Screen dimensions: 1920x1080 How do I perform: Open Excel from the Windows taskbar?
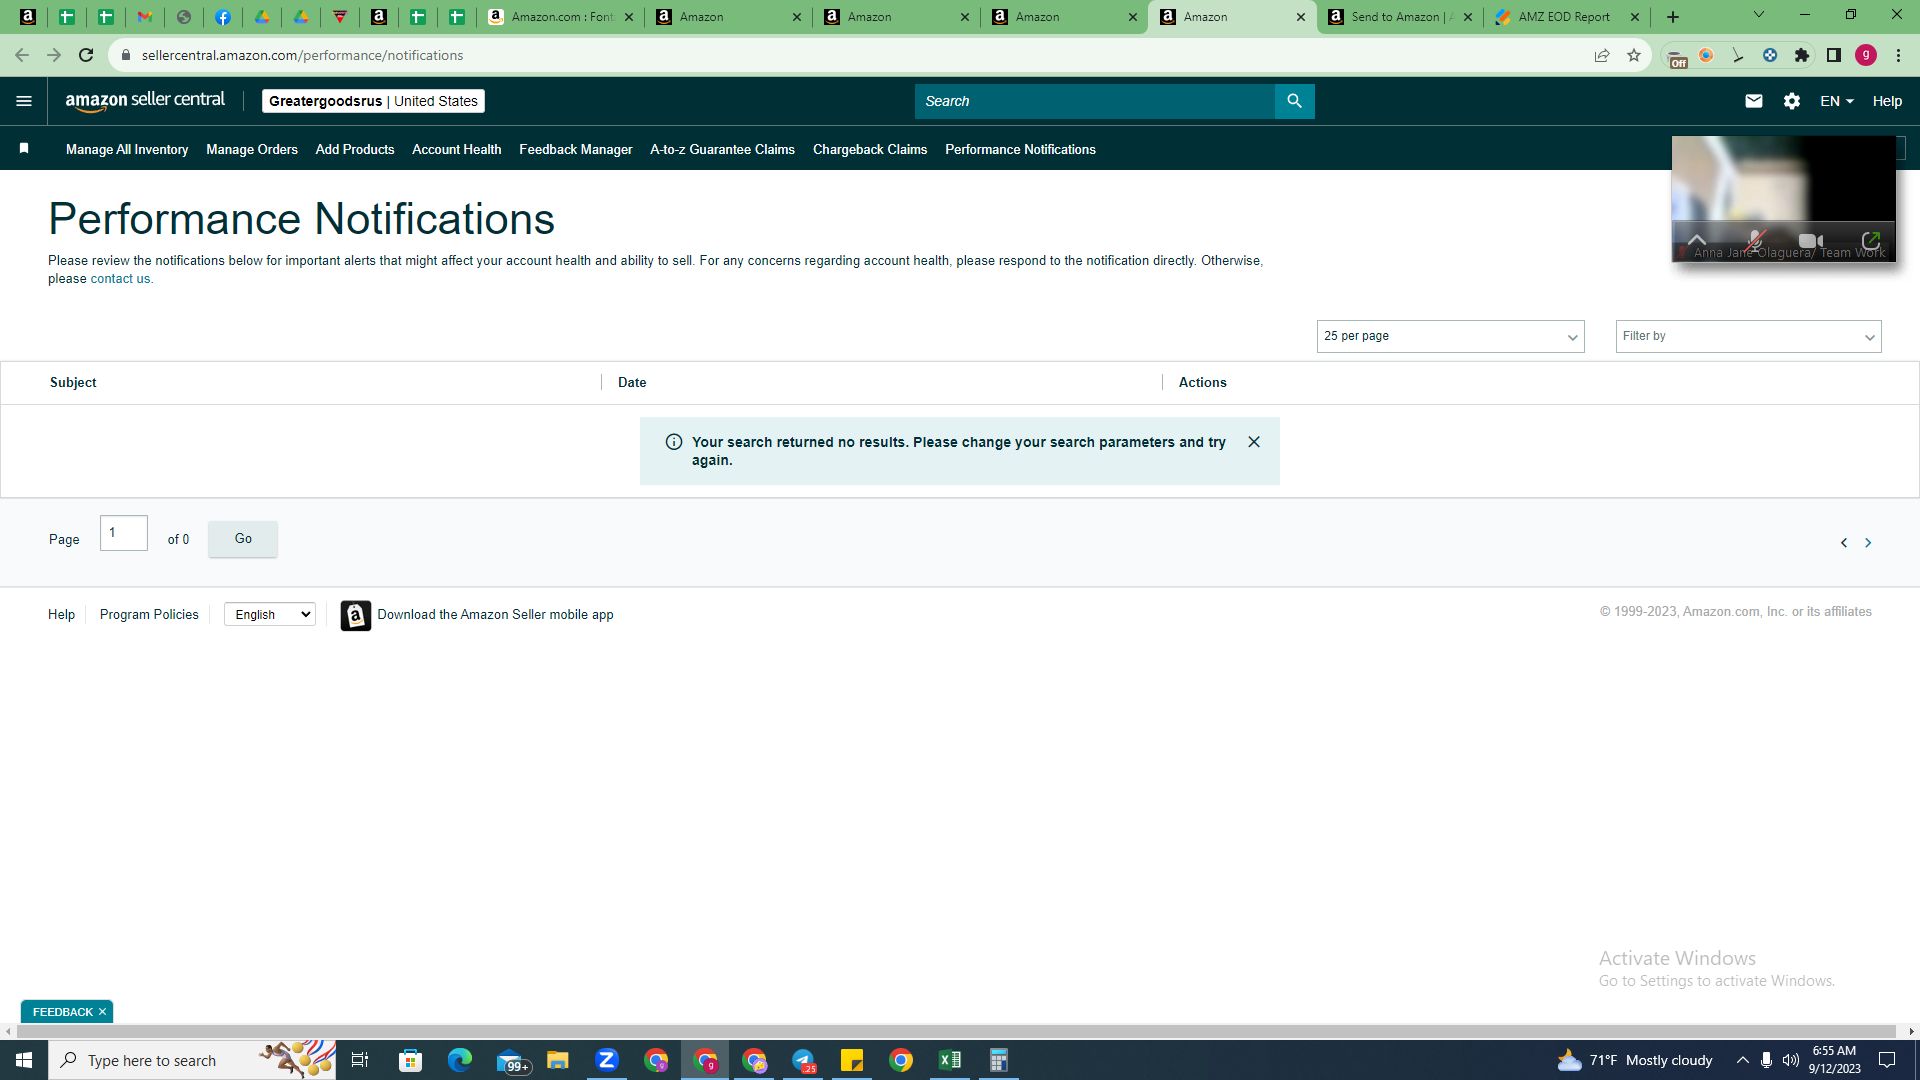949,1060
